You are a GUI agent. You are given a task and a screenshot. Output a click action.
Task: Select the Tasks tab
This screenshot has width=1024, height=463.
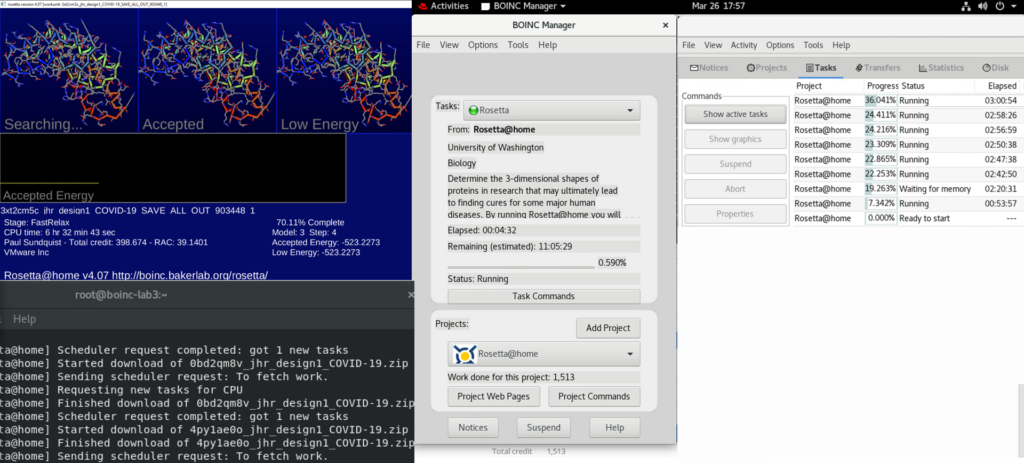821,68
